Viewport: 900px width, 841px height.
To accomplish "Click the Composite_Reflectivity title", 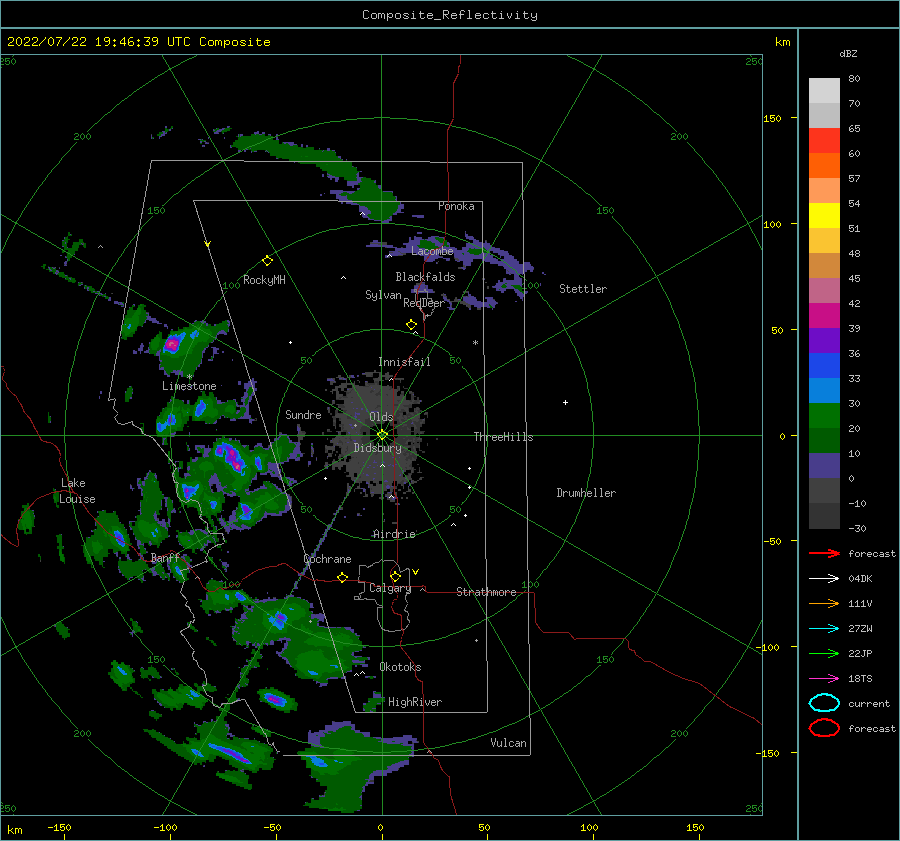I will [450, 15].
